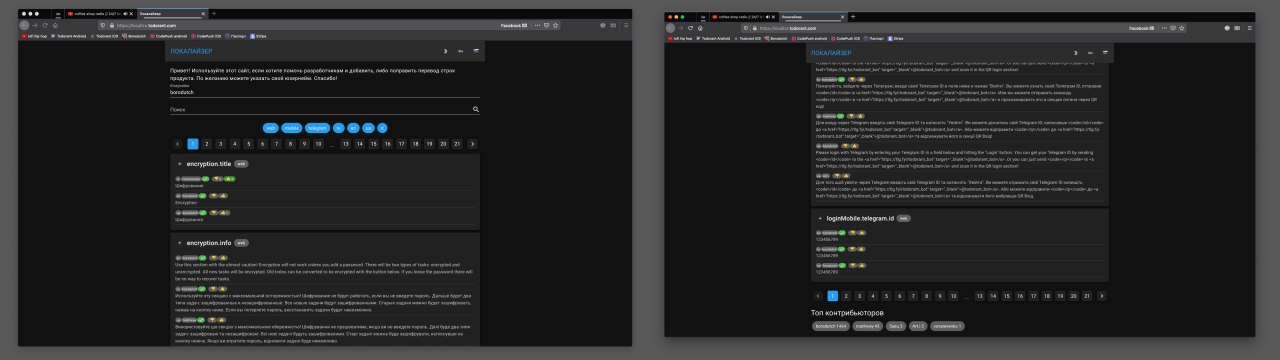Open Todorant Android bookmark in left browser
Image resolution: width=1280 pixels, height=360 pixels.
click(x=69, y=36)
